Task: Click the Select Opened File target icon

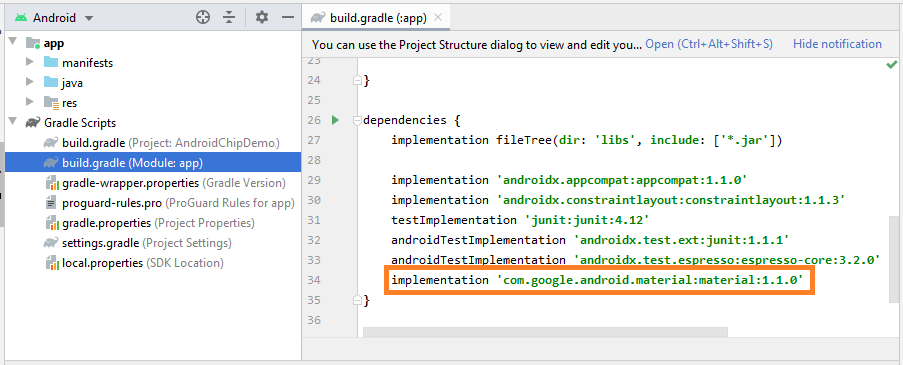Action: [x=203, y=17]
